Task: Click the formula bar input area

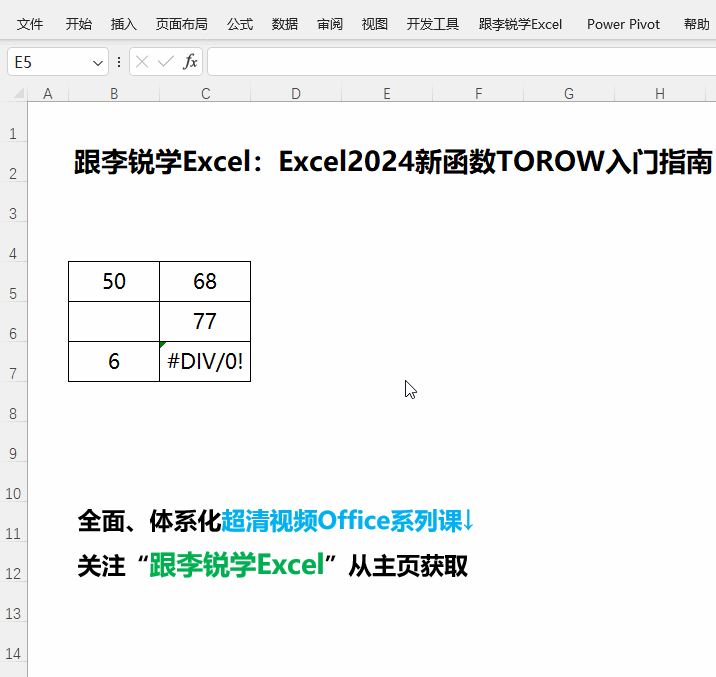Action: tap(462, 62)
